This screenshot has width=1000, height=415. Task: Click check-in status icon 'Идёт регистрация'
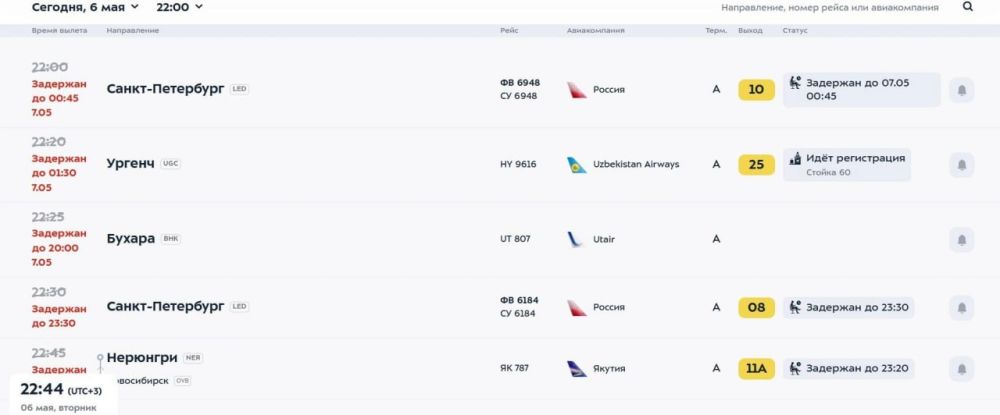point(796,158)
